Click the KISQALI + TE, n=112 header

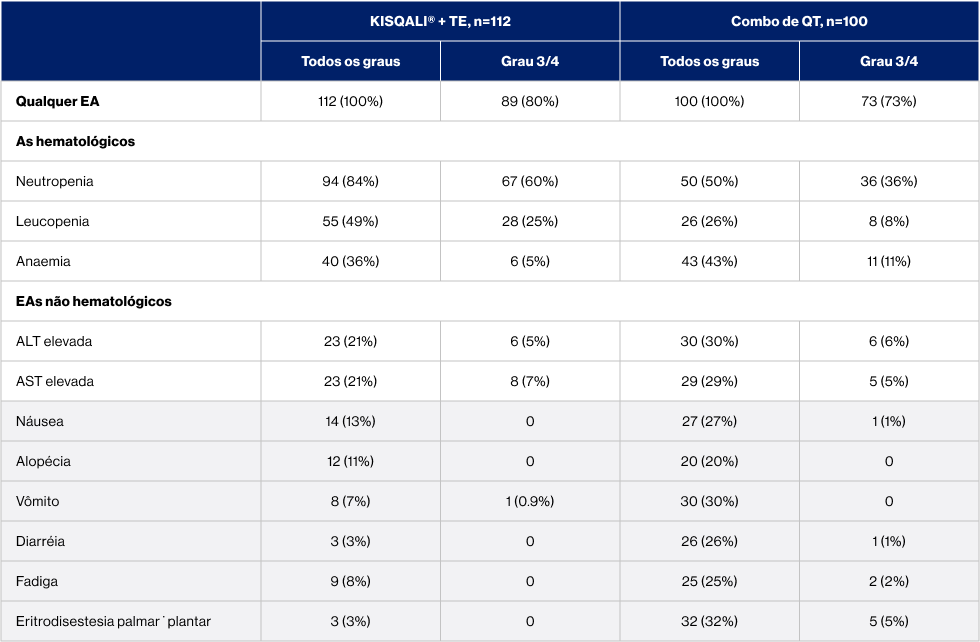(x=440, y=21)
